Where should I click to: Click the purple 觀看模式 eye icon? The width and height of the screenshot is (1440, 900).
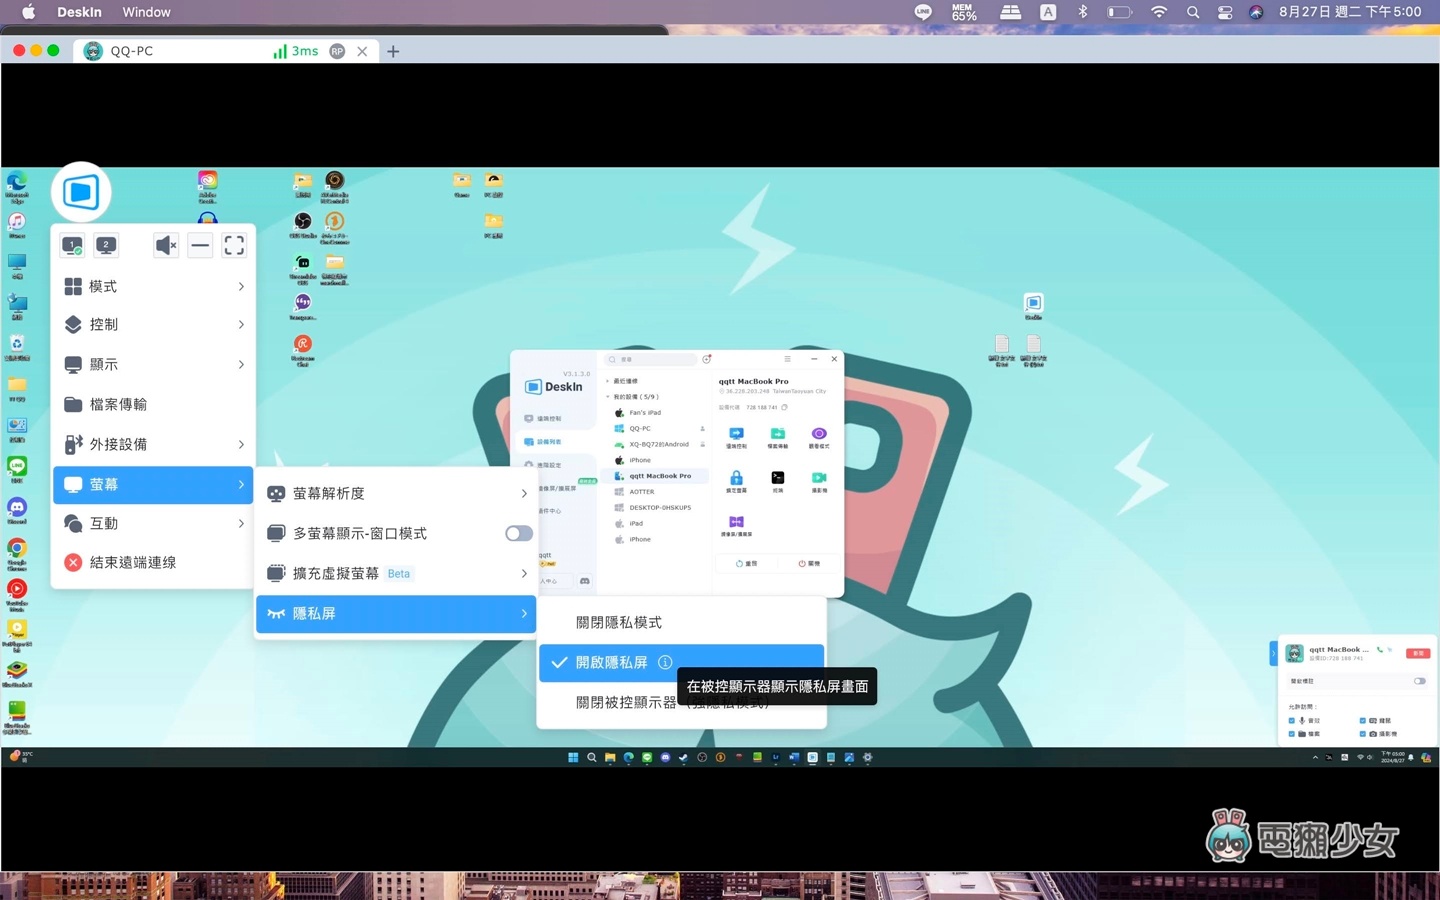click(819, 433)
